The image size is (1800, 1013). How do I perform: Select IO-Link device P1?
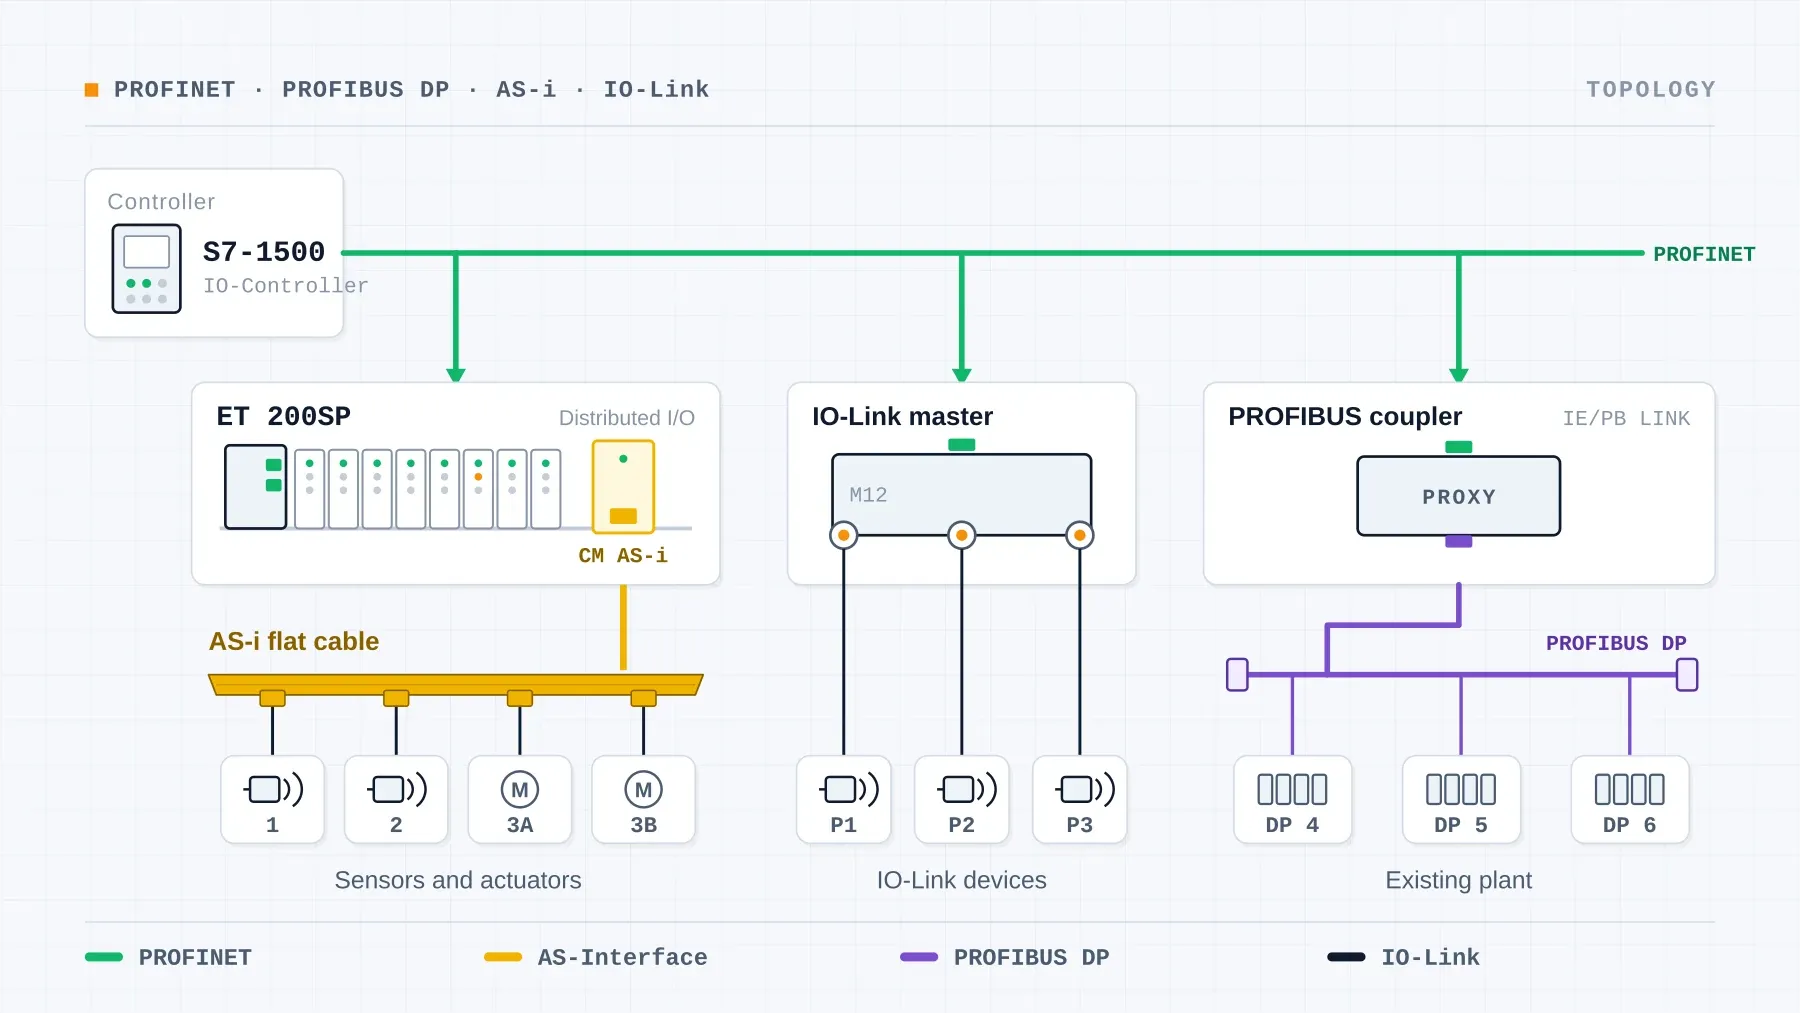pyautogui.click(x=844, y=799)
